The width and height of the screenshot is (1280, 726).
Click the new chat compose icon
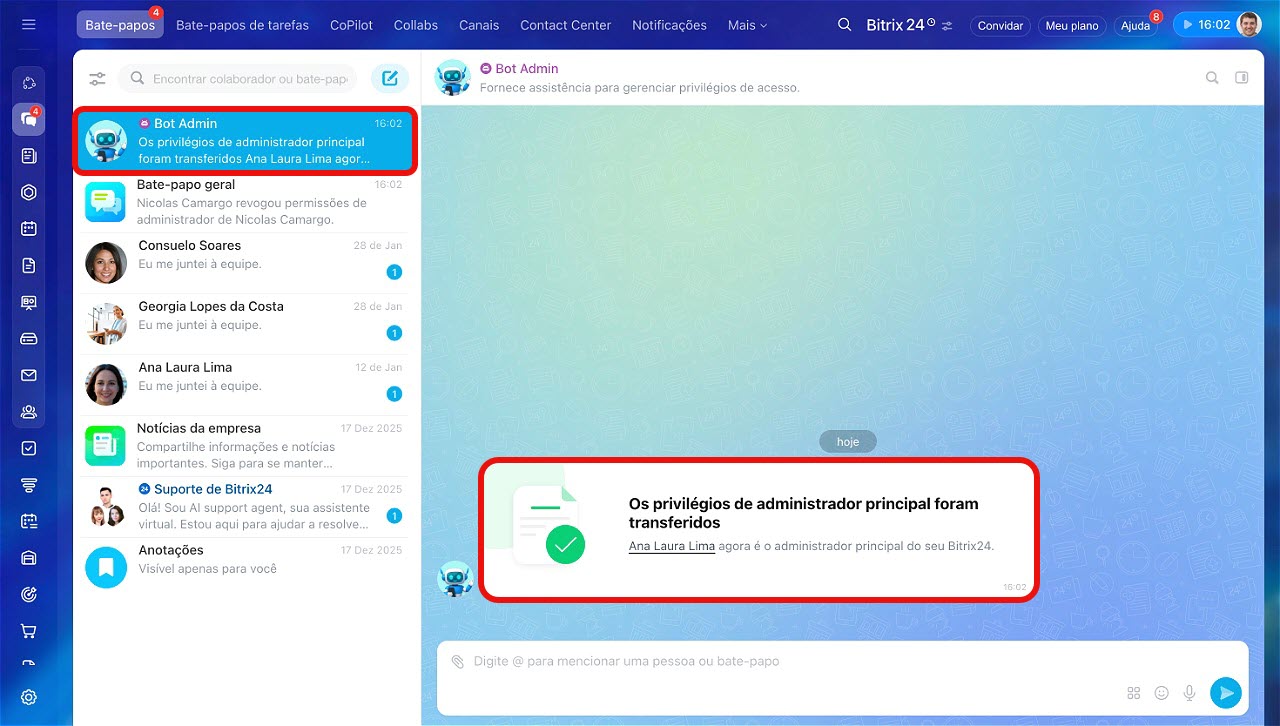click(389, 78)
